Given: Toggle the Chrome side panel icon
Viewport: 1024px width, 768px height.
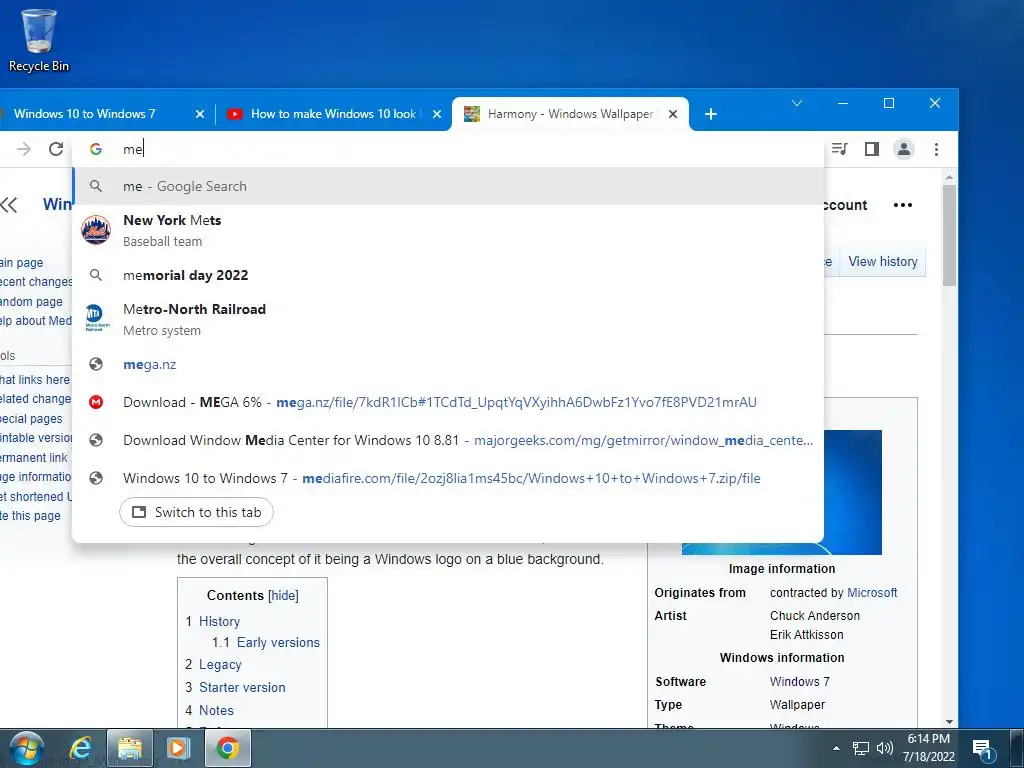Looking at the screenshot, I should [872, 149].
